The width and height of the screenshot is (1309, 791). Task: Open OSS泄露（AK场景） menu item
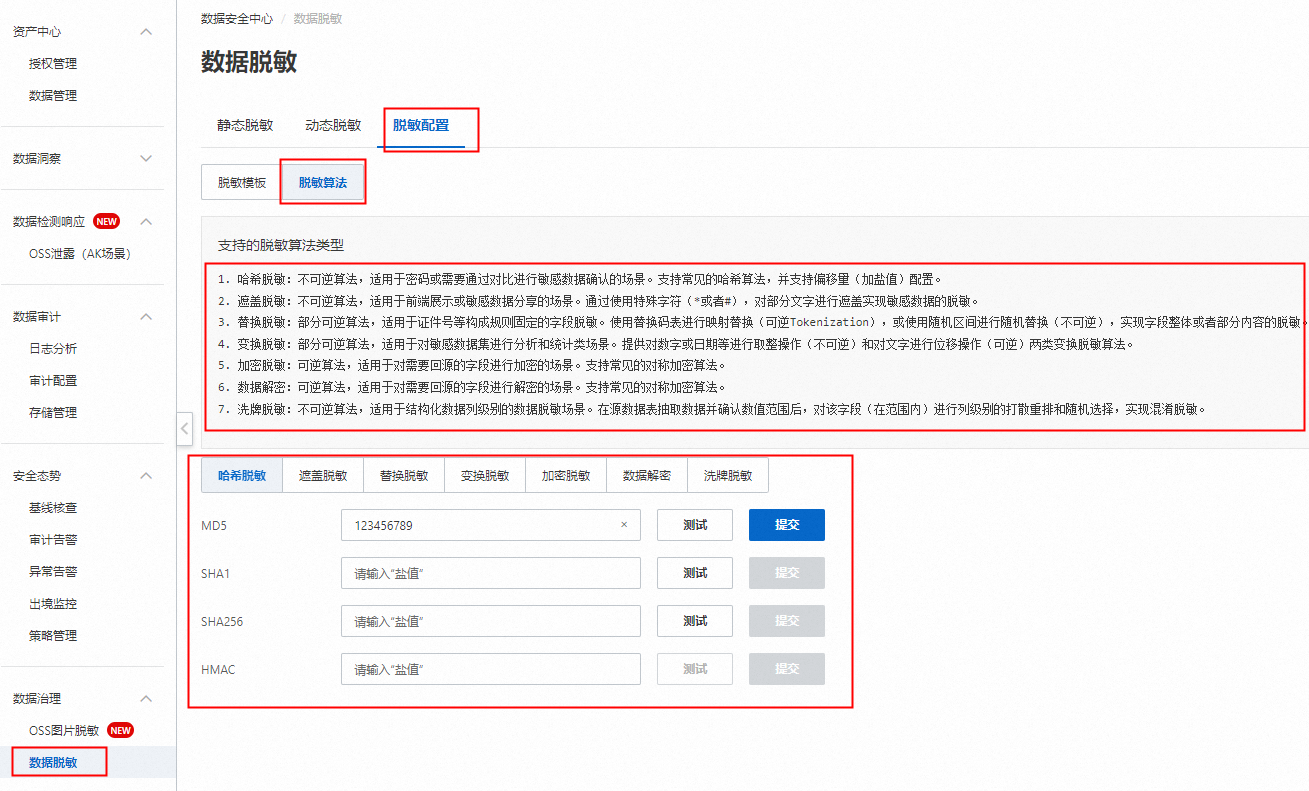(80, 254)
